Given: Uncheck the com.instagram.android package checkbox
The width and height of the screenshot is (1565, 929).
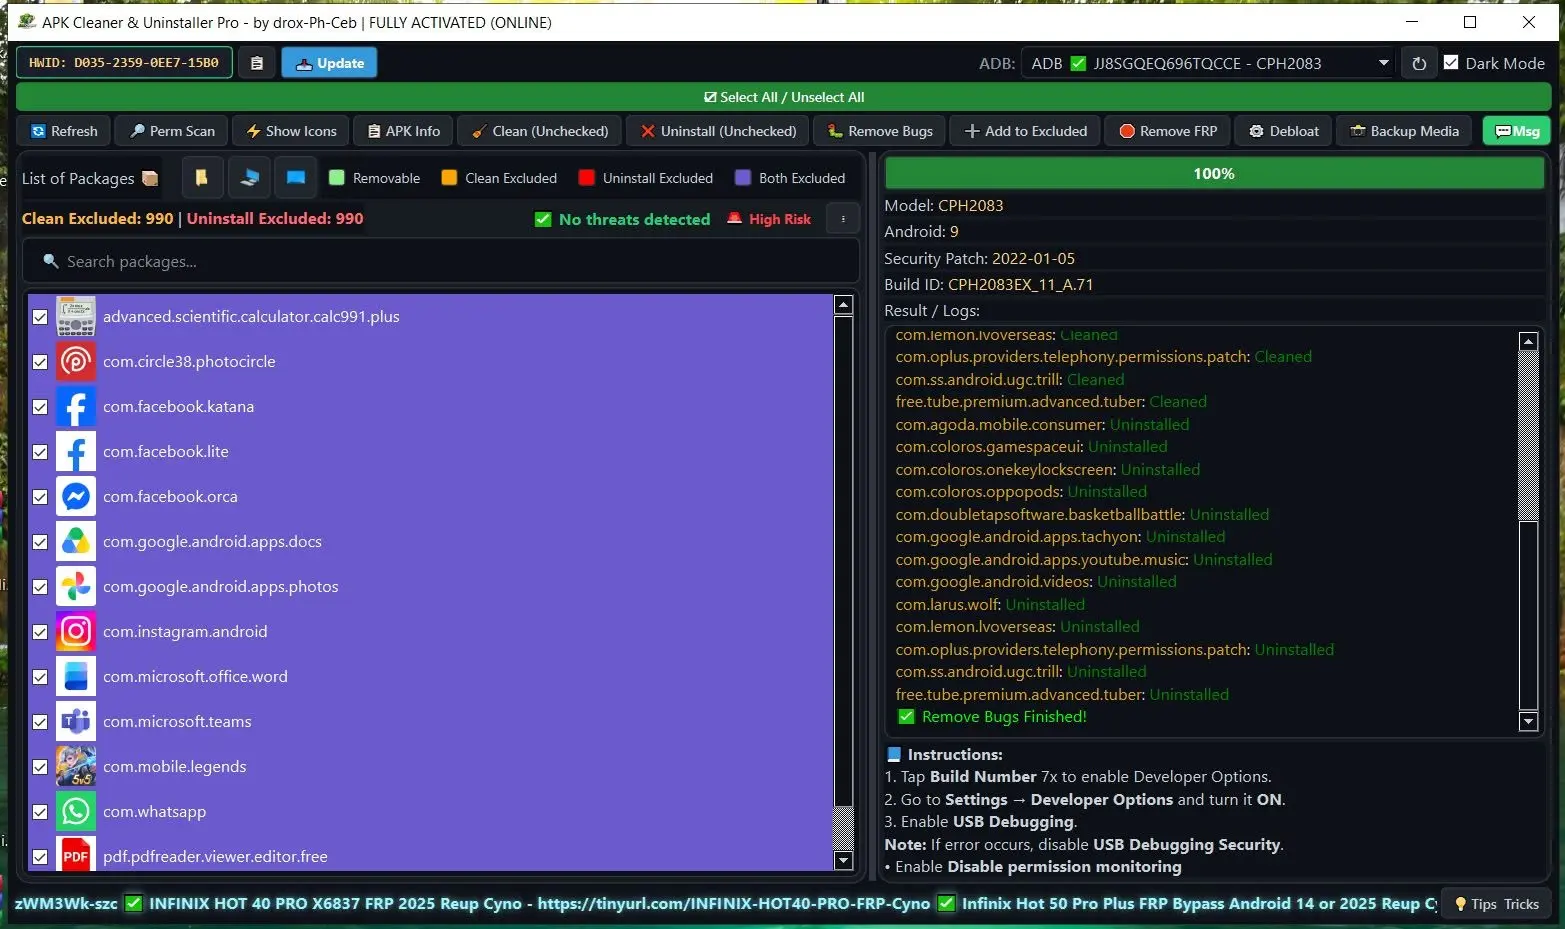Looking at the screenshot, I should 40,632.
